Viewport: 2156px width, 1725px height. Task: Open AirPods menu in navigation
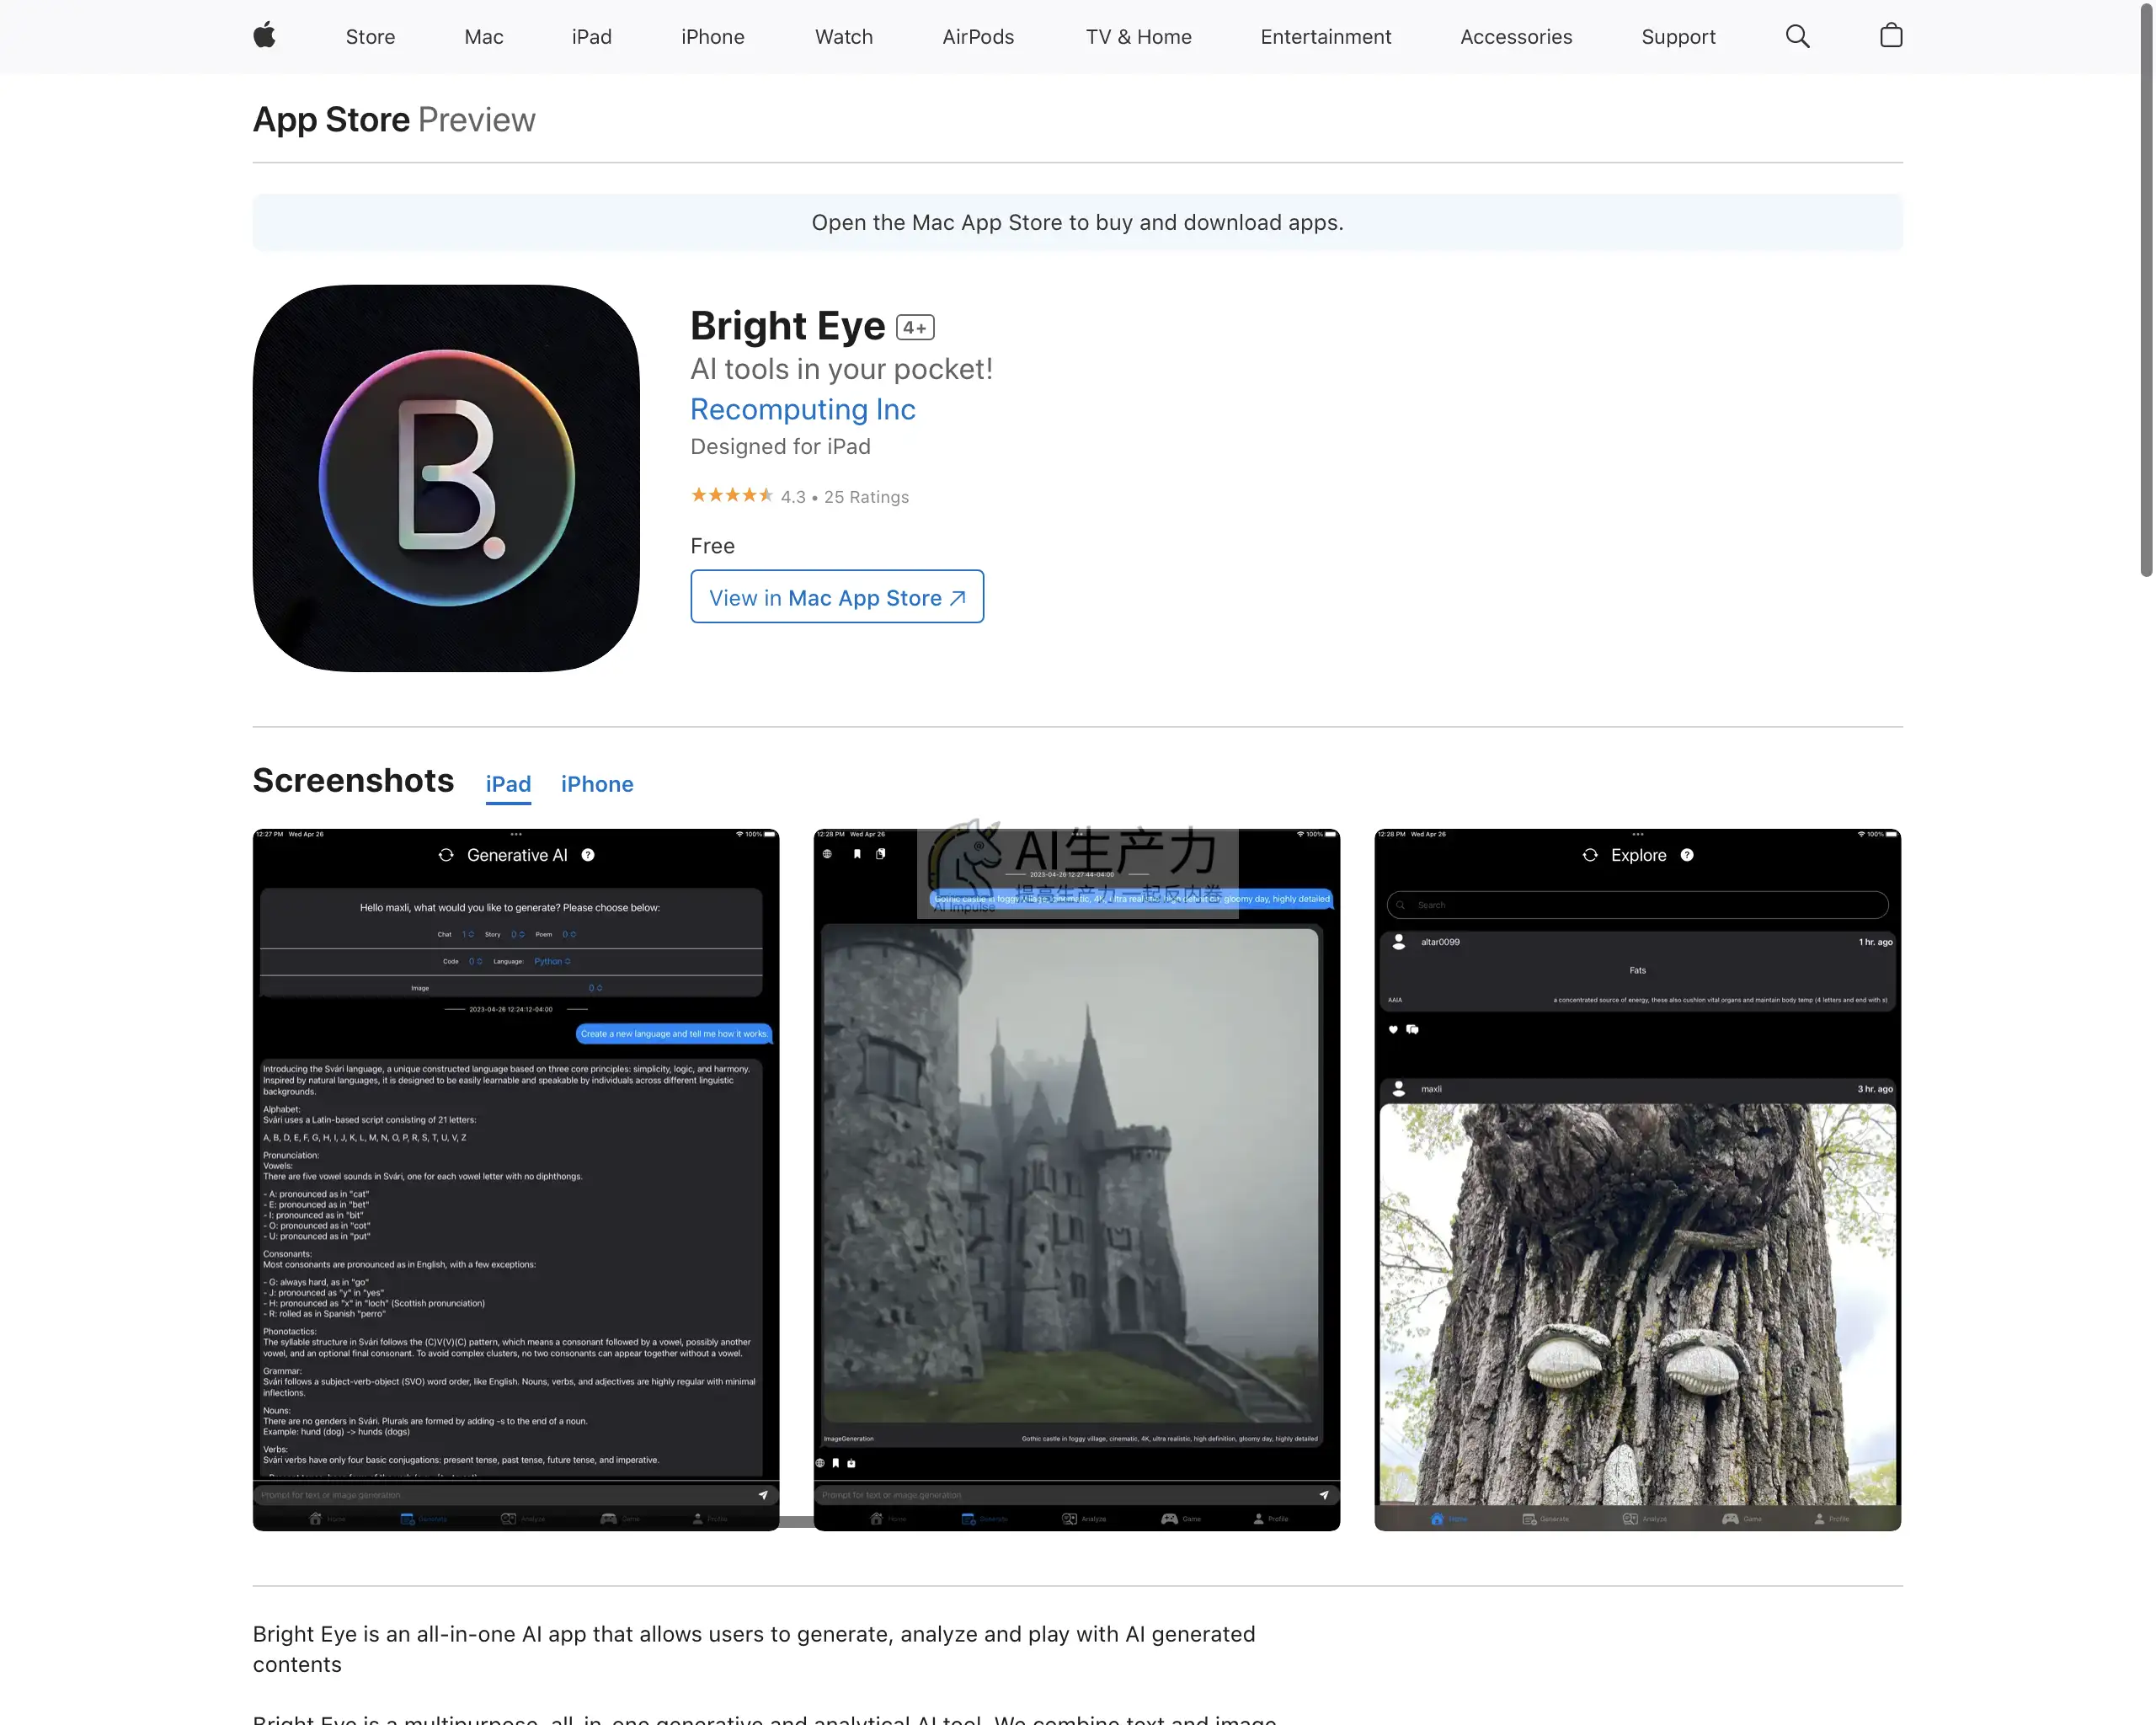[978, 37]
